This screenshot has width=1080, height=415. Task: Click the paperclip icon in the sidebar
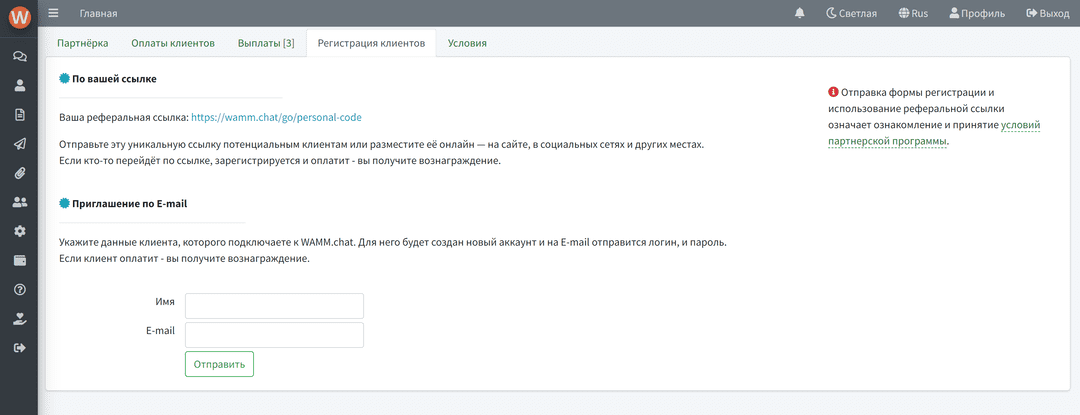[x=19, y=173]
